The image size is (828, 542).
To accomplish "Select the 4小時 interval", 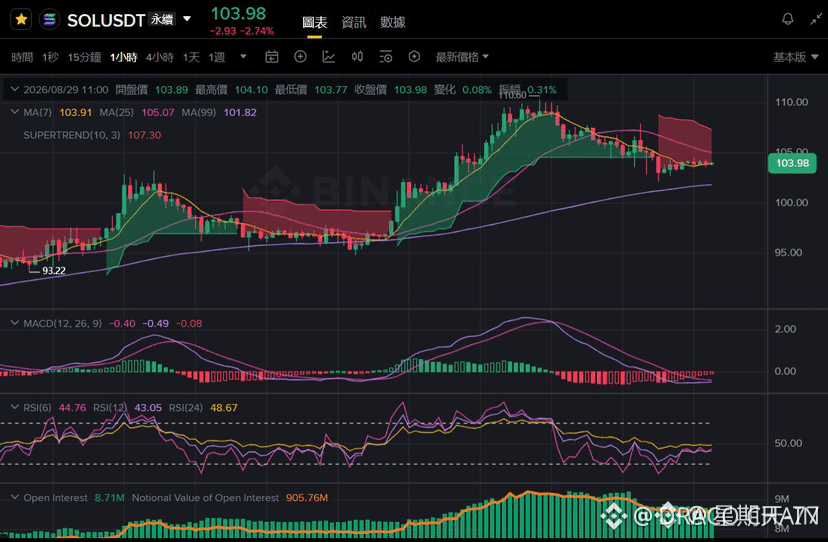I will tap(159, 57).
